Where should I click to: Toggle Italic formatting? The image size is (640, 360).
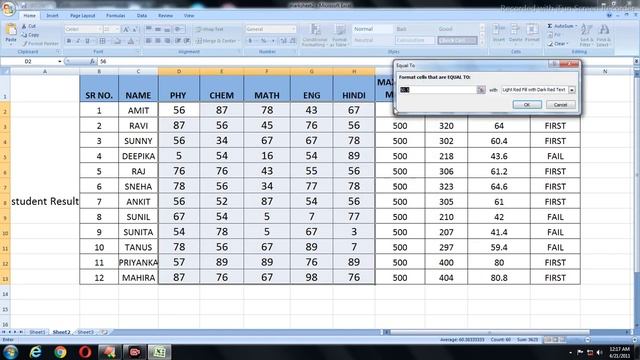pos(78,41)
